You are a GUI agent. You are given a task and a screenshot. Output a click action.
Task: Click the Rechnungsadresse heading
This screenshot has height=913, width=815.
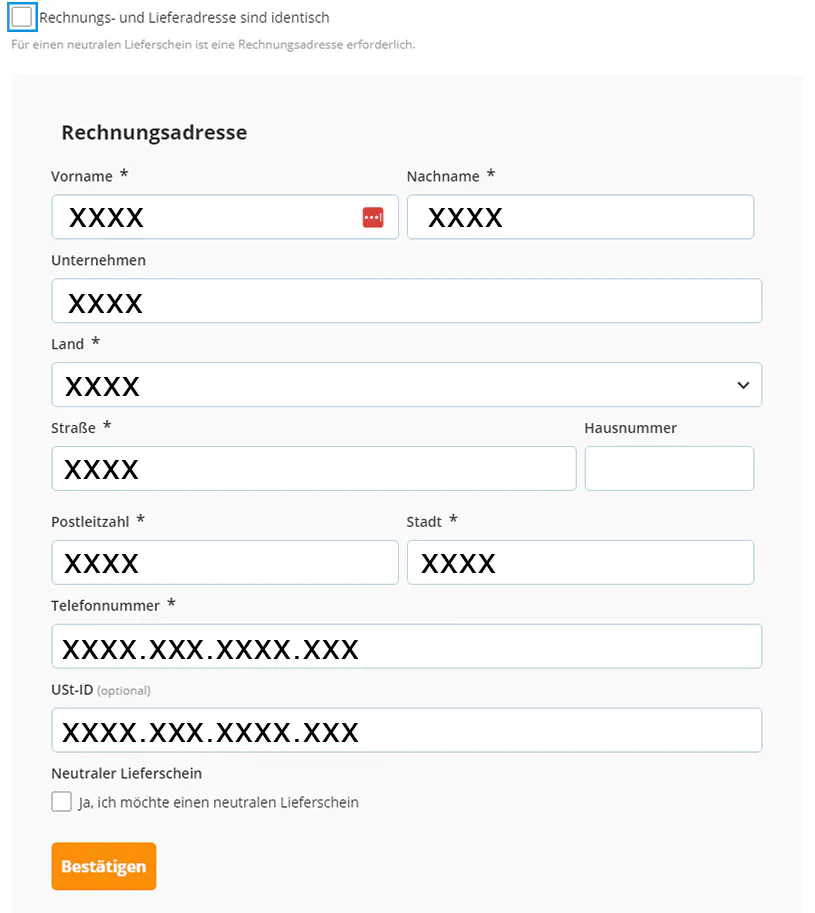click(x=154, y=132)
